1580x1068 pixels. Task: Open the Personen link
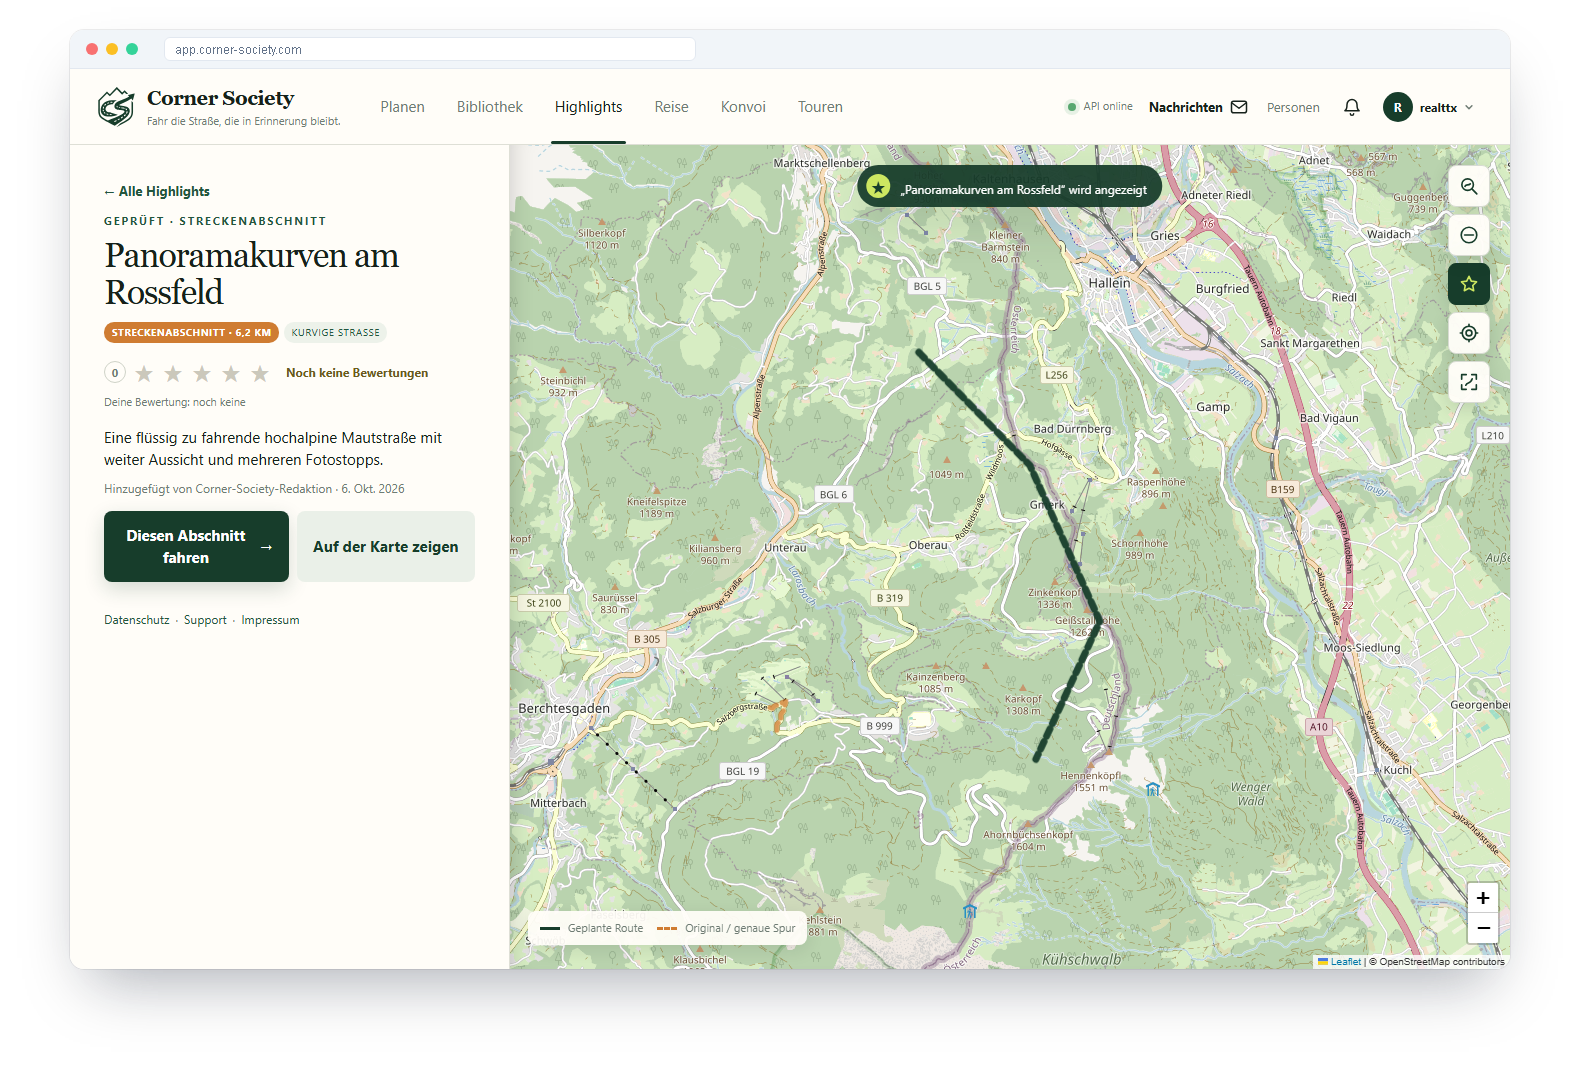pyautogui.click(x=1293, y=108)
